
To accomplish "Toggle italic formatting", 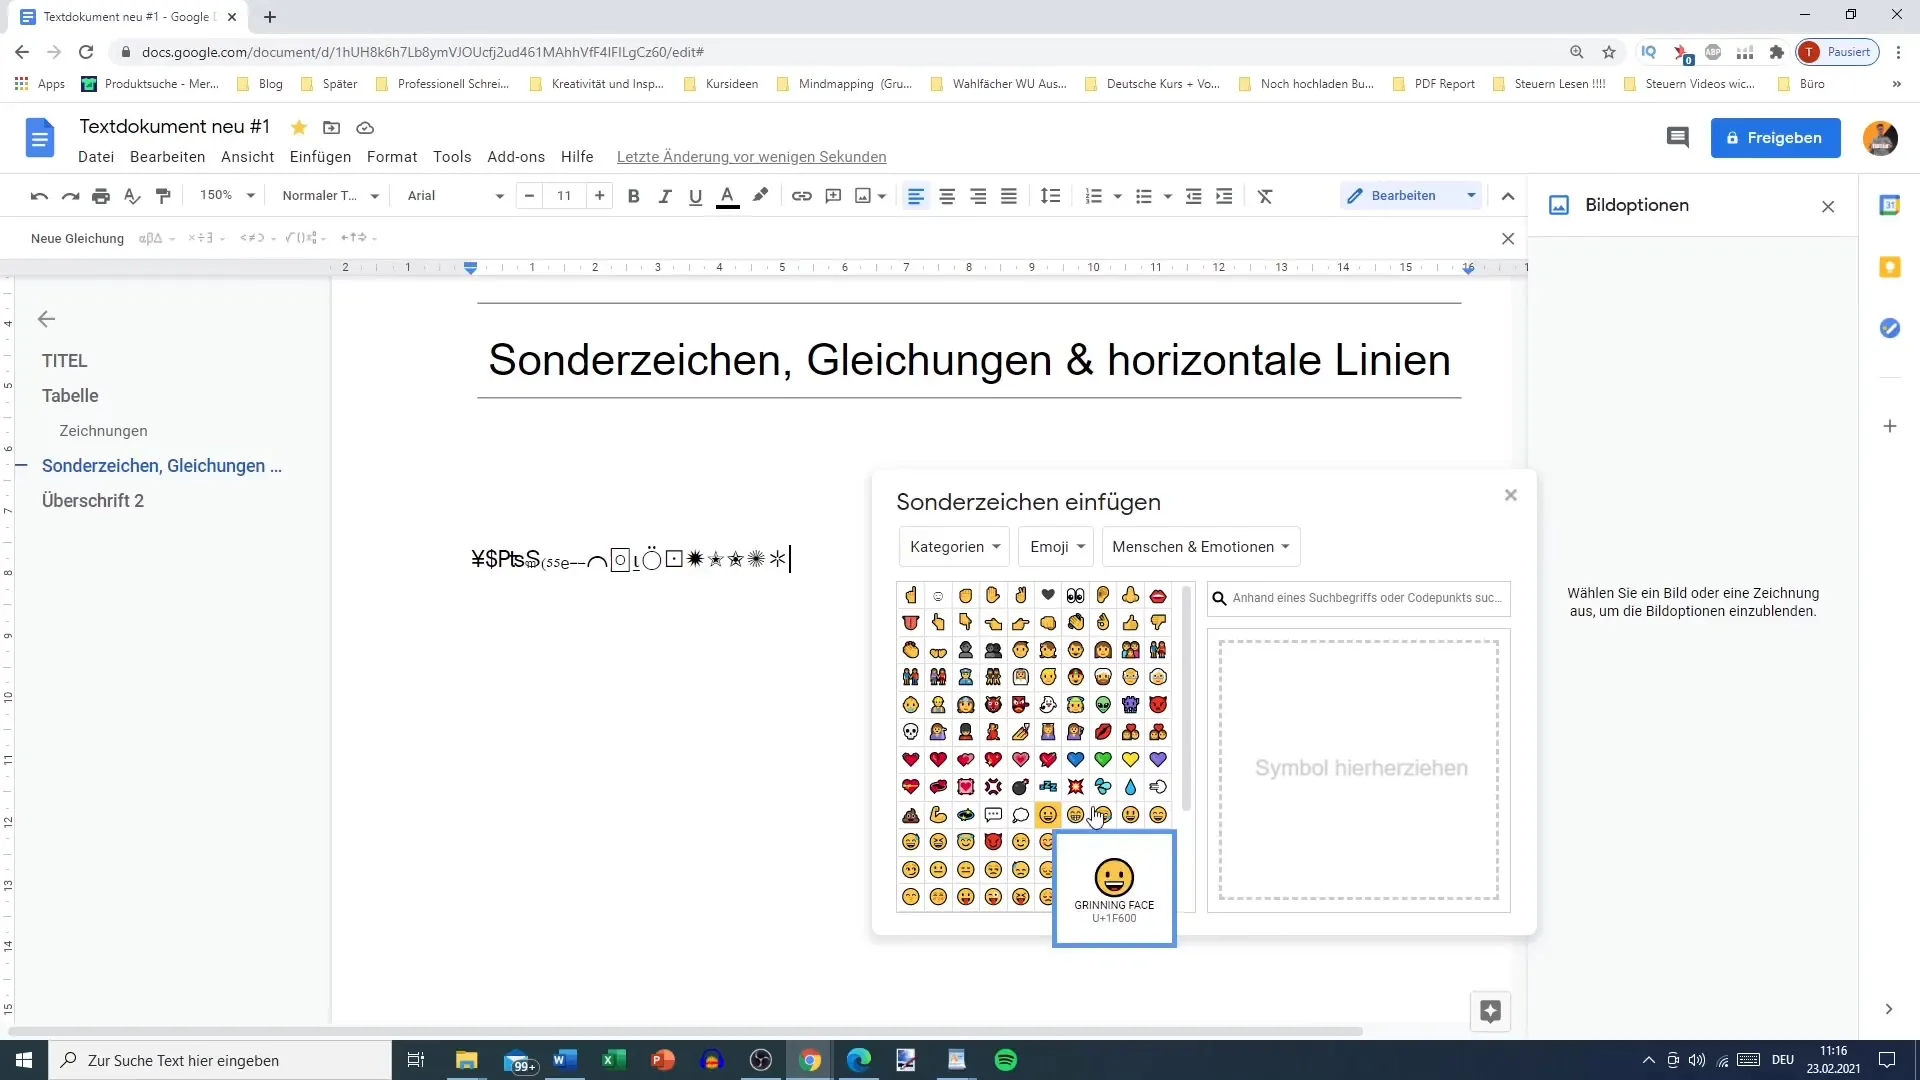I will pyautogui.click(x=664, y=196).
